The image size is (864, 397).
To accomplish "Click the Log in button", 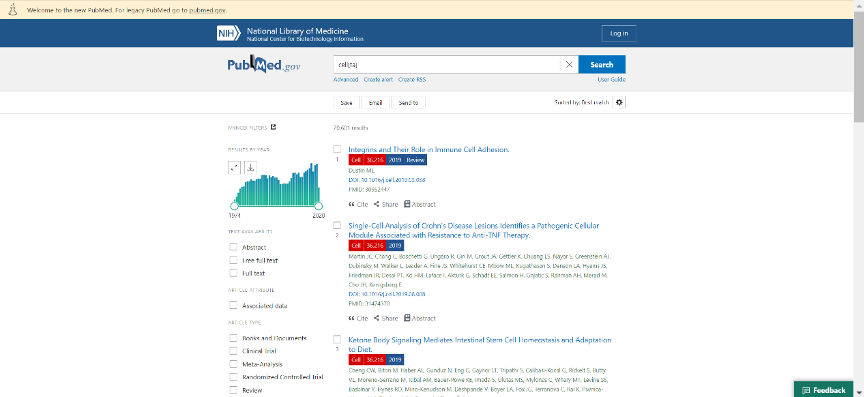I will coord(619,33).
